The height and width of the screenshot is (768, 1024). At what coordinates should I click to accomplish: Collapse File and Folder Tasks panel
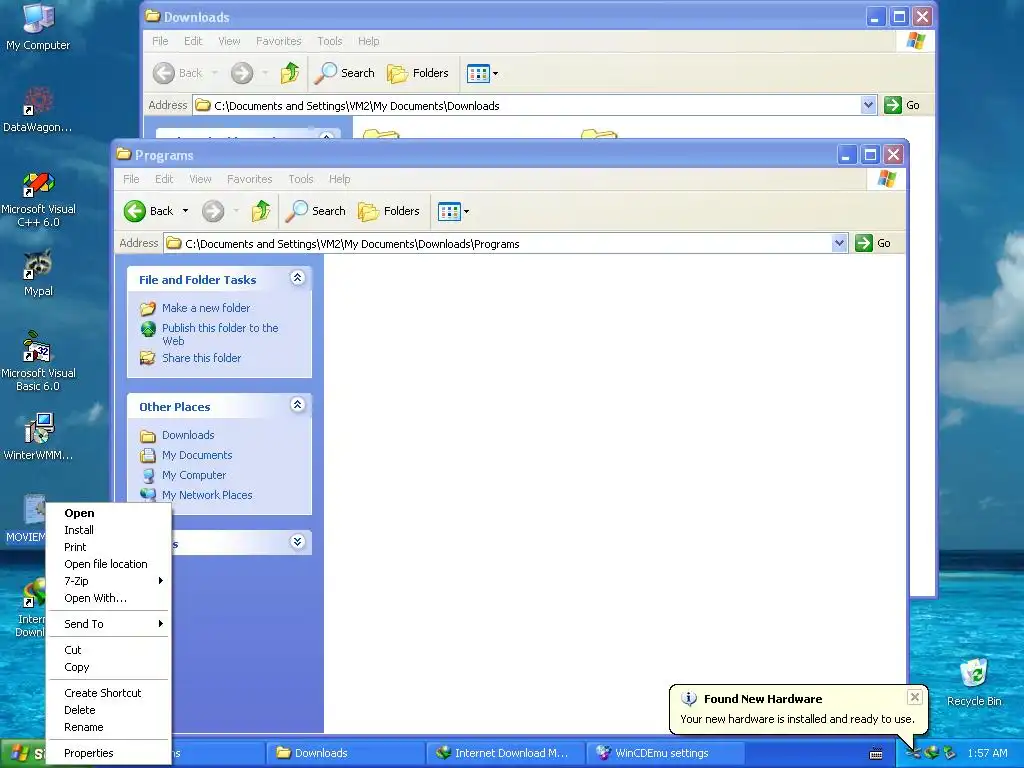pos(297,278)
